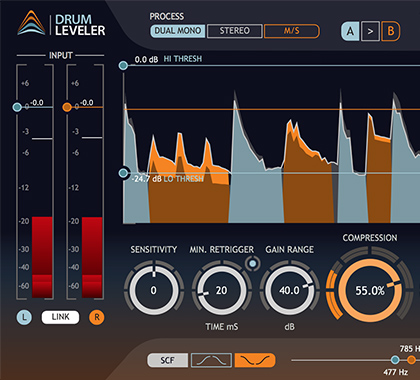The image size is (420, 380).
Task: Click the left input -0.0 readout
Action: pyautogui.click(x=37, y=102)
